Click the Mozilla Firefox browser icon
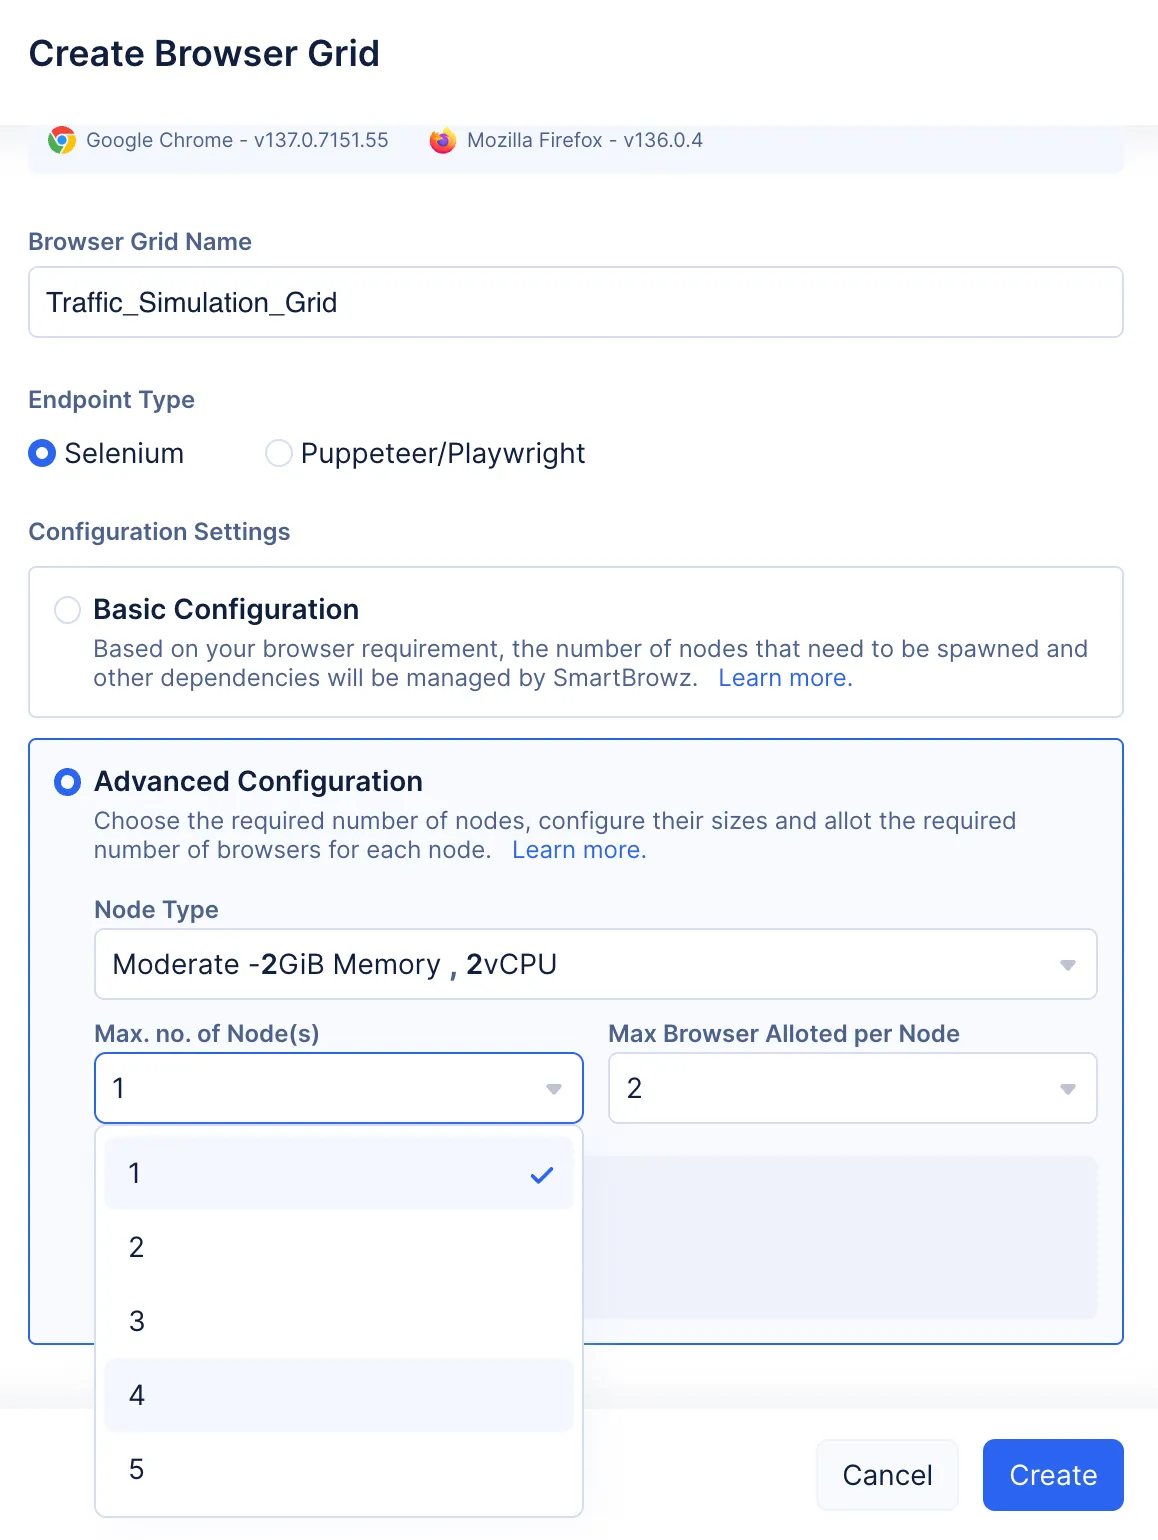 (443, 140)
